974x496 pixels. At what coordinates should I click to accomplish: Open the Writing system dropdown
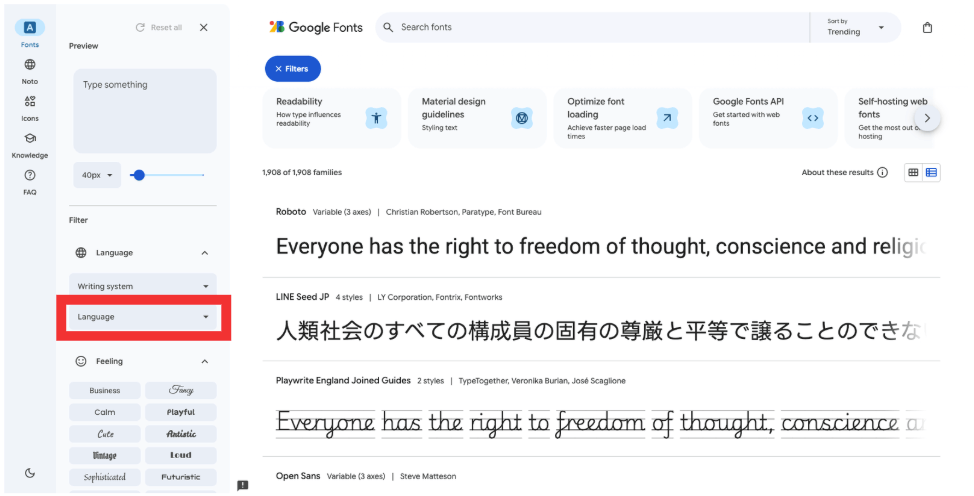click(143, 286)
